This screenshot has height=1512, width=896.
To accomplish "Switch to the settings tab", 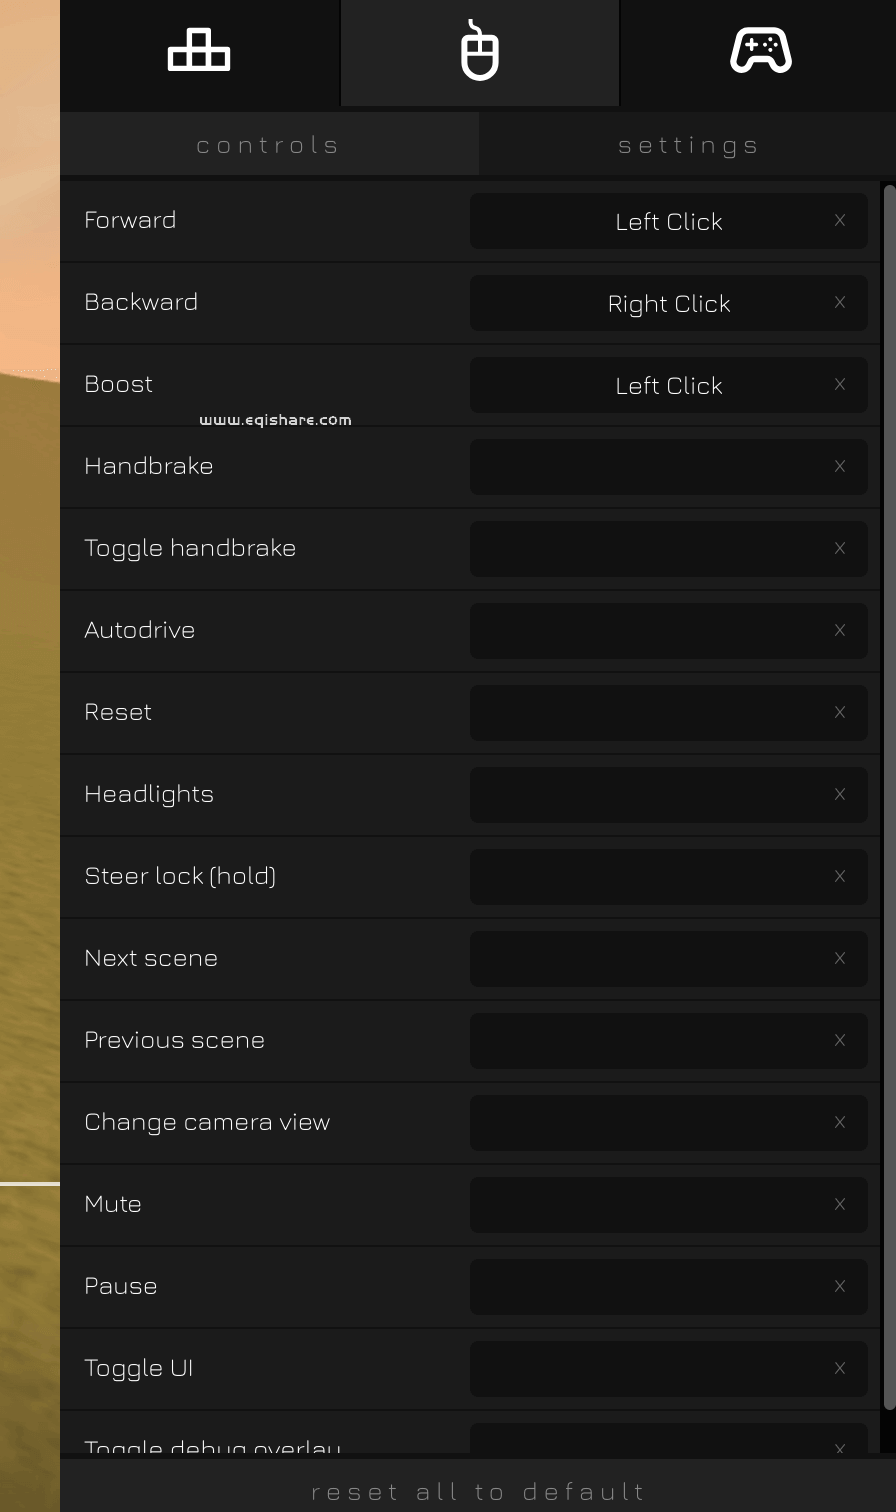I will 688,145.
